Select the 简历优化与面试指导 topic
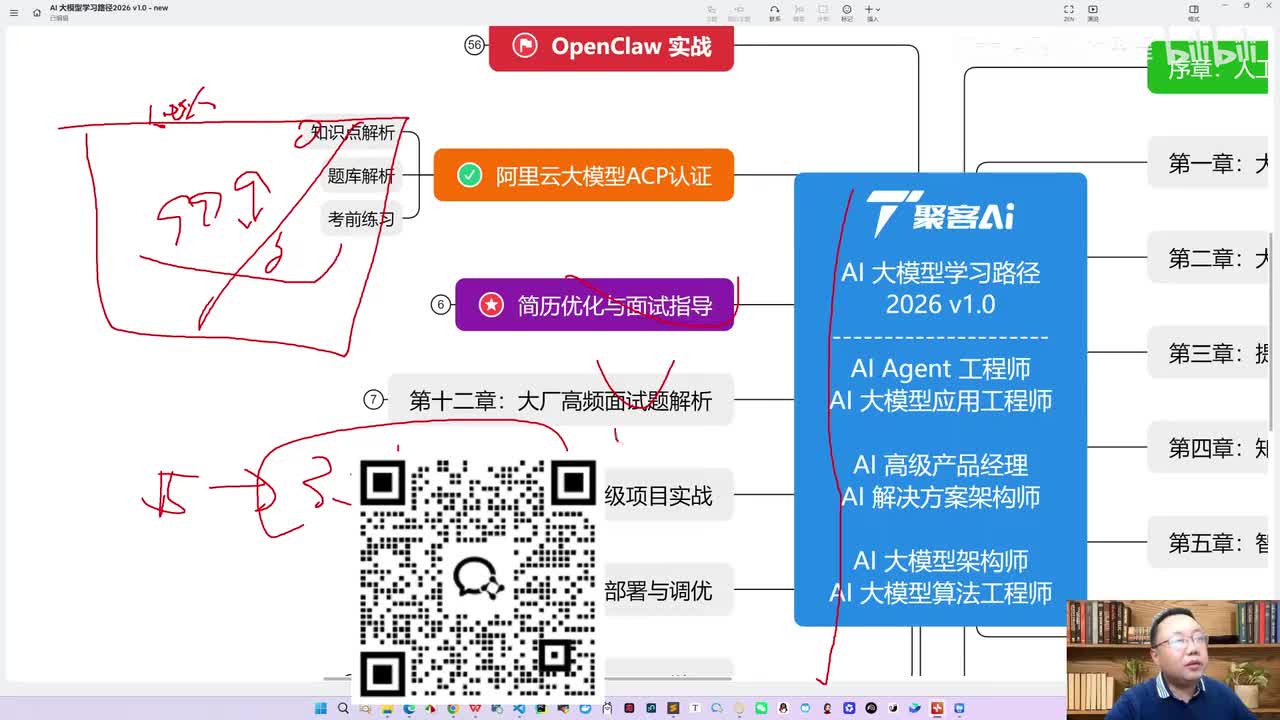 pyautogui.click(x=595, y=305)
